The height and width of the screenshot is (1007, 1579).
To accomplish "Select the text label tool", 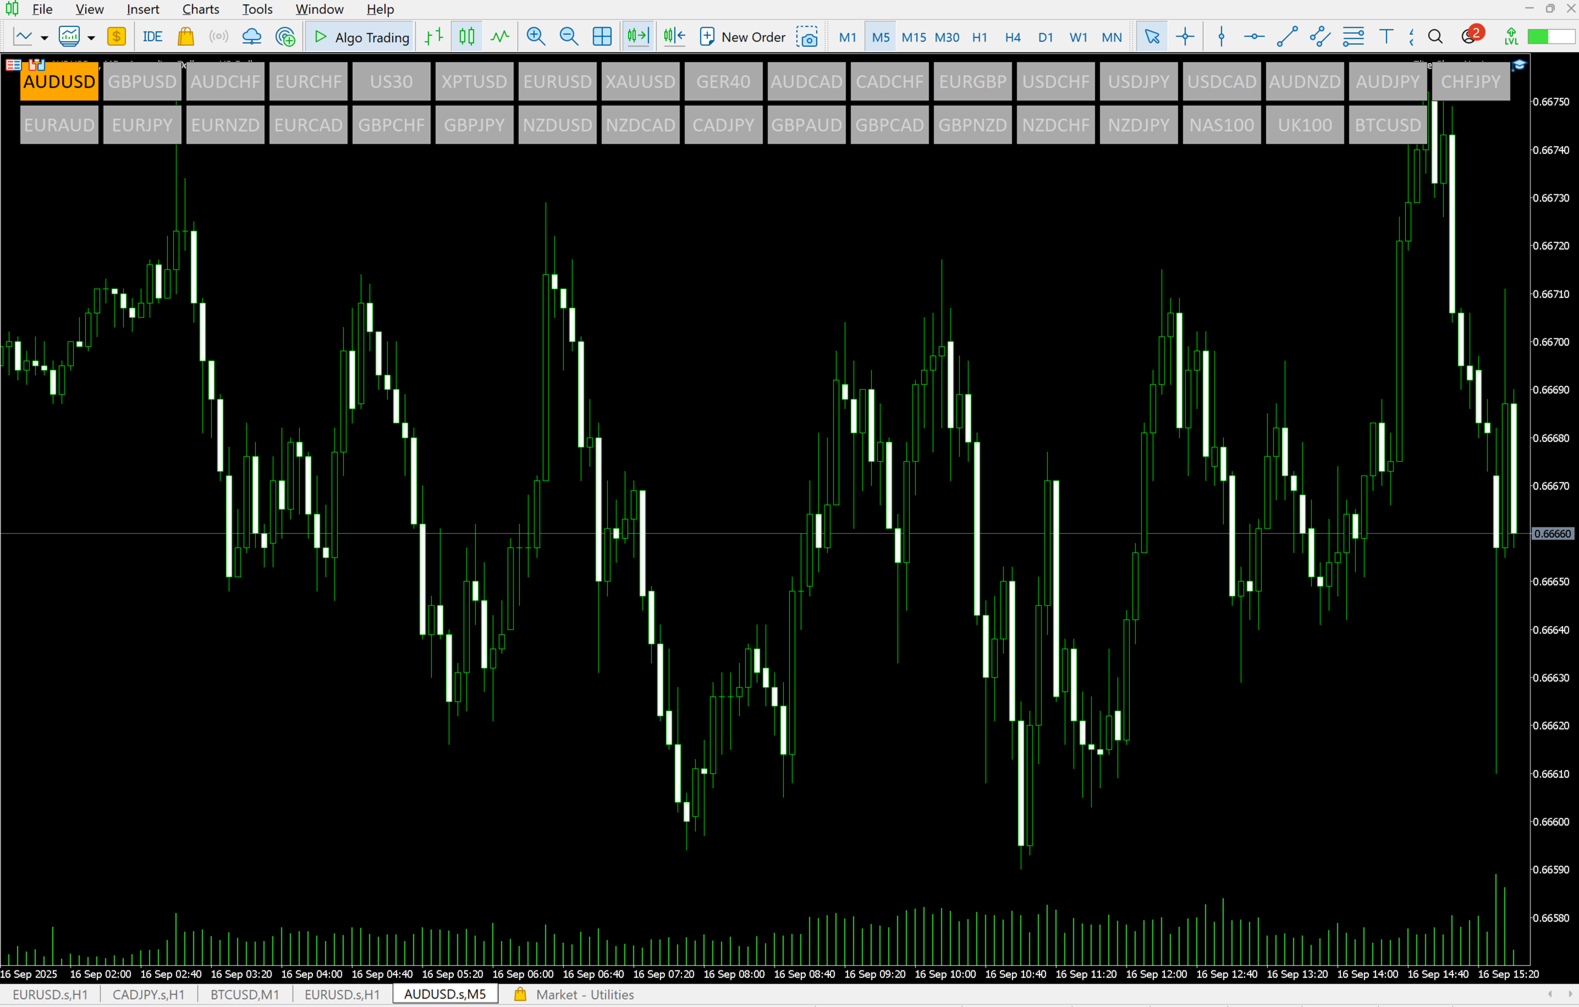I will coord(1386,37).
